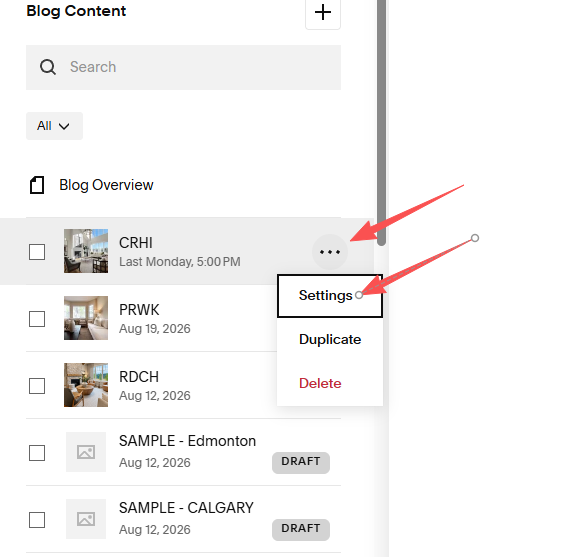Expand the All filter dropdown
The height and width of the screenshot is (557, 574).
tap(54, 126)
